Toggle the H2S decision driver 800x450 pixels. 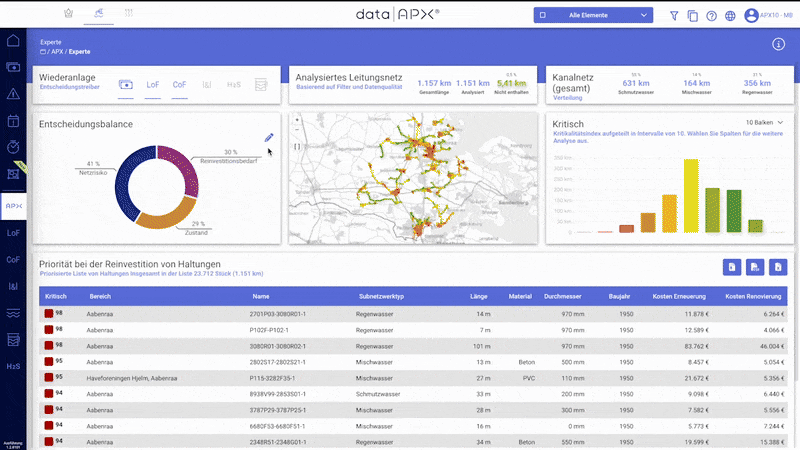tap(234, 85)
